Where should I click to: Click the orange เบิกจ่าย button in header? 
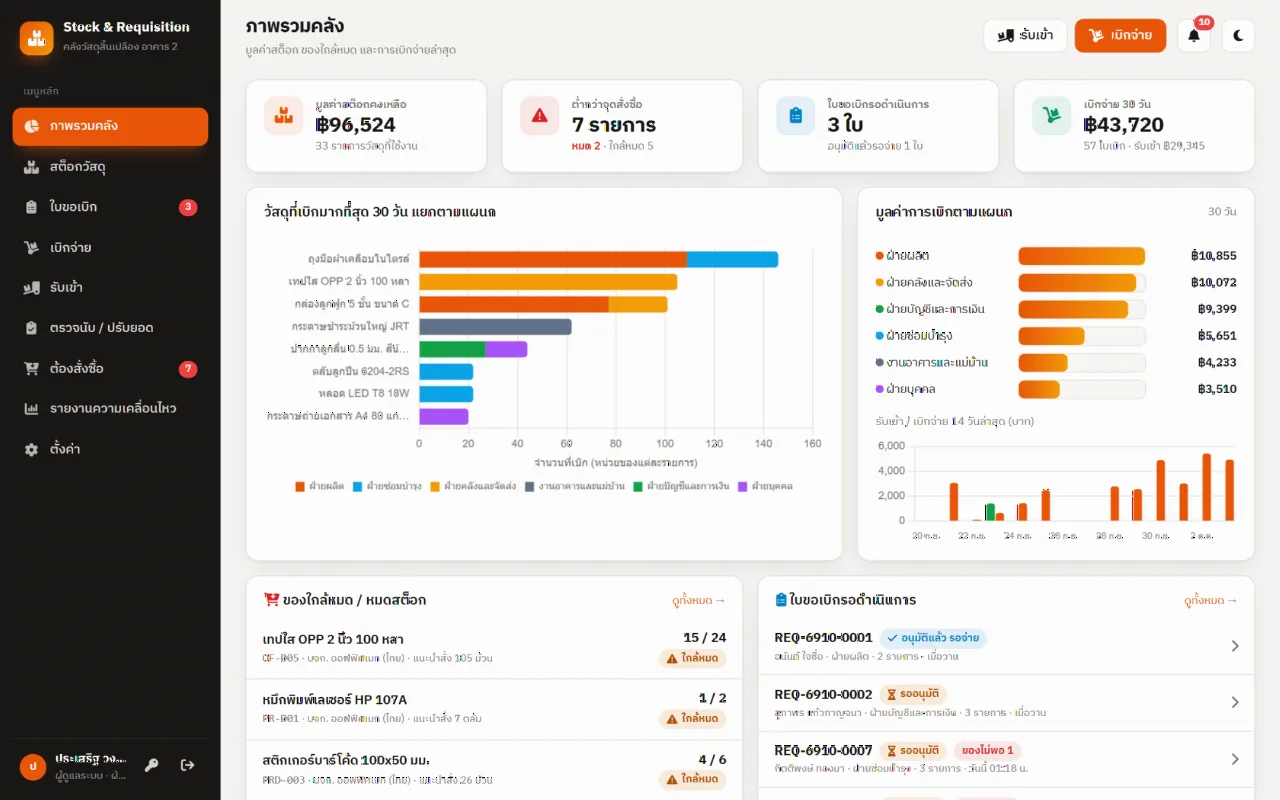(x=1120, y=35)
